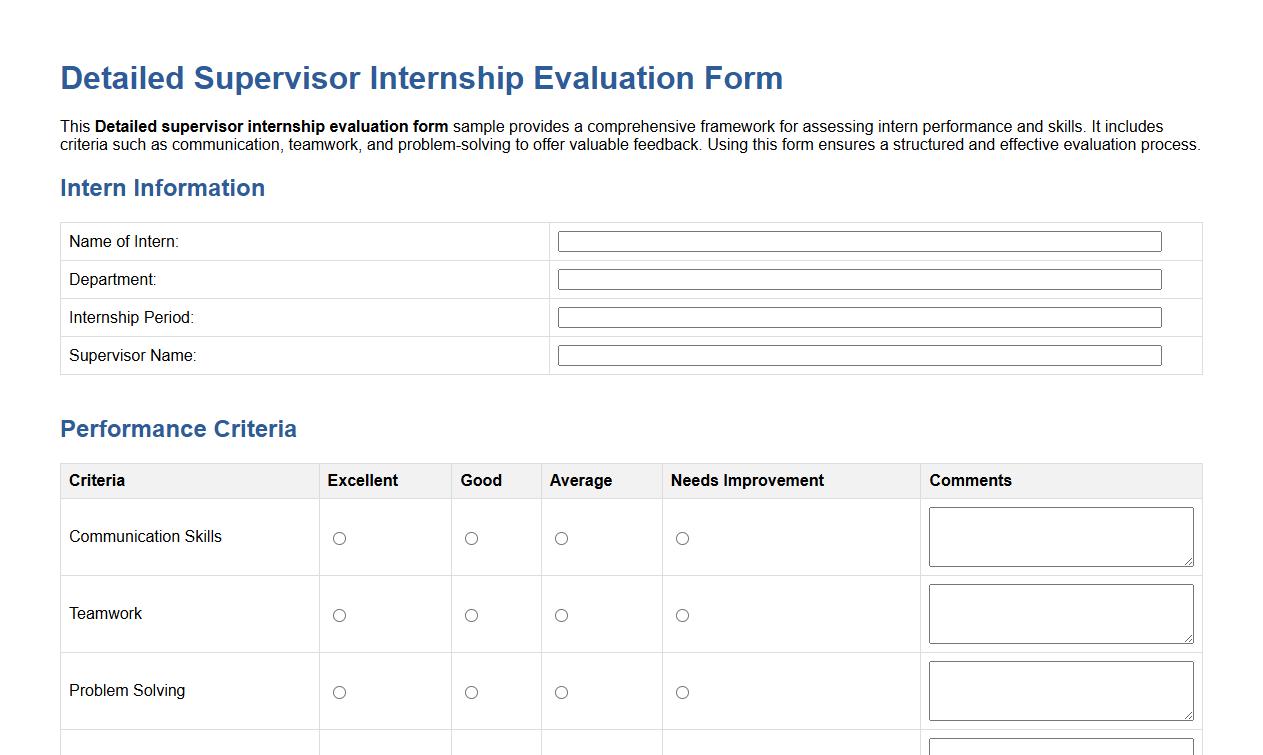Select Average rating for Teamwork
Screen dimensions: 1263x755
[x=561, y=615]
